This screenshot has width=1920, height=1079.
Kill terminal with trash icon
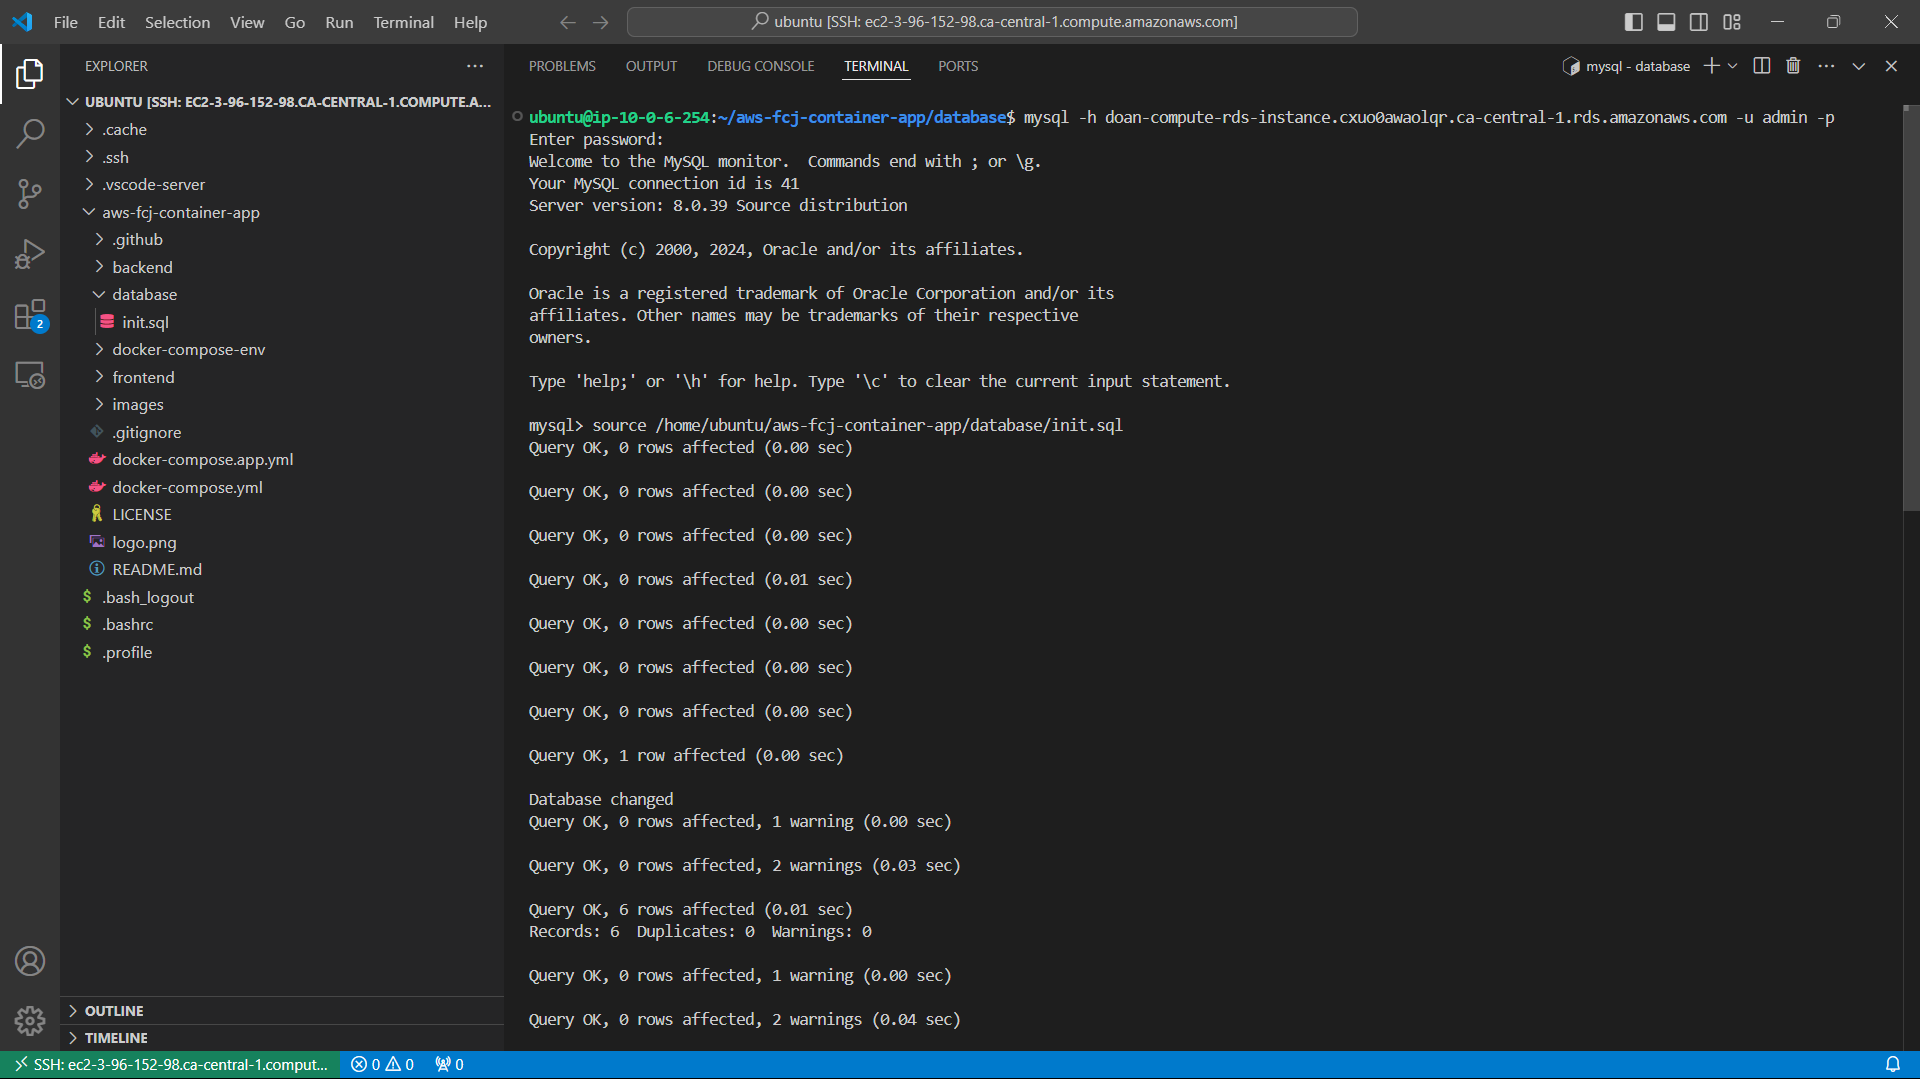(1793, 66)
